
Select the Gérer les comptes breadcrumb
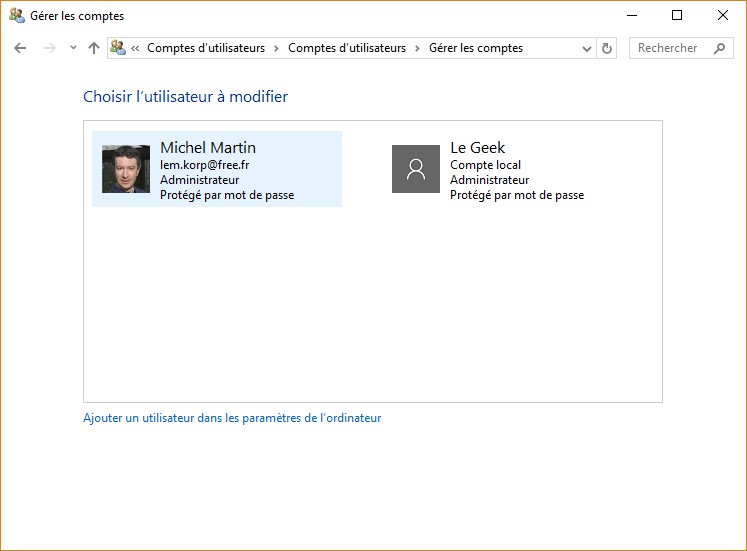tap(476, 48)
